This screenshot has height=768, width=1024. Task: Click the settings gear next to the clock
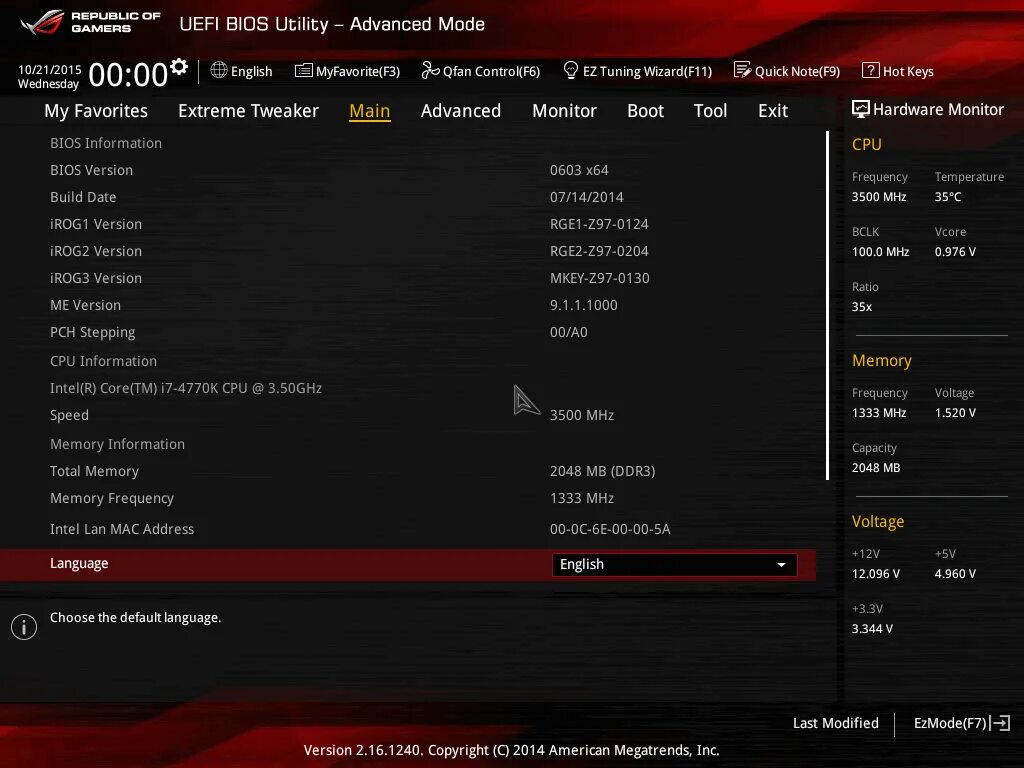179,67
